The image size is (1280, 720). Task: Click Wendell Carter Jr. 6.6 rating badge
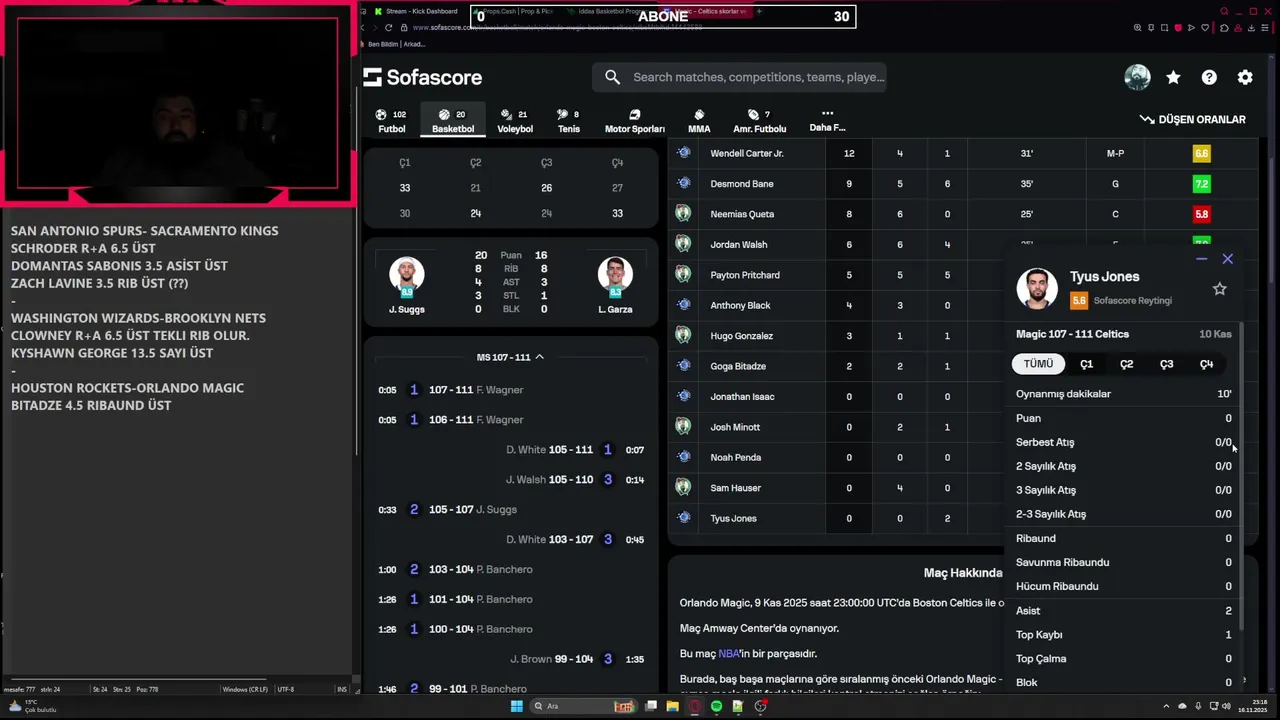coord(1201,153)
